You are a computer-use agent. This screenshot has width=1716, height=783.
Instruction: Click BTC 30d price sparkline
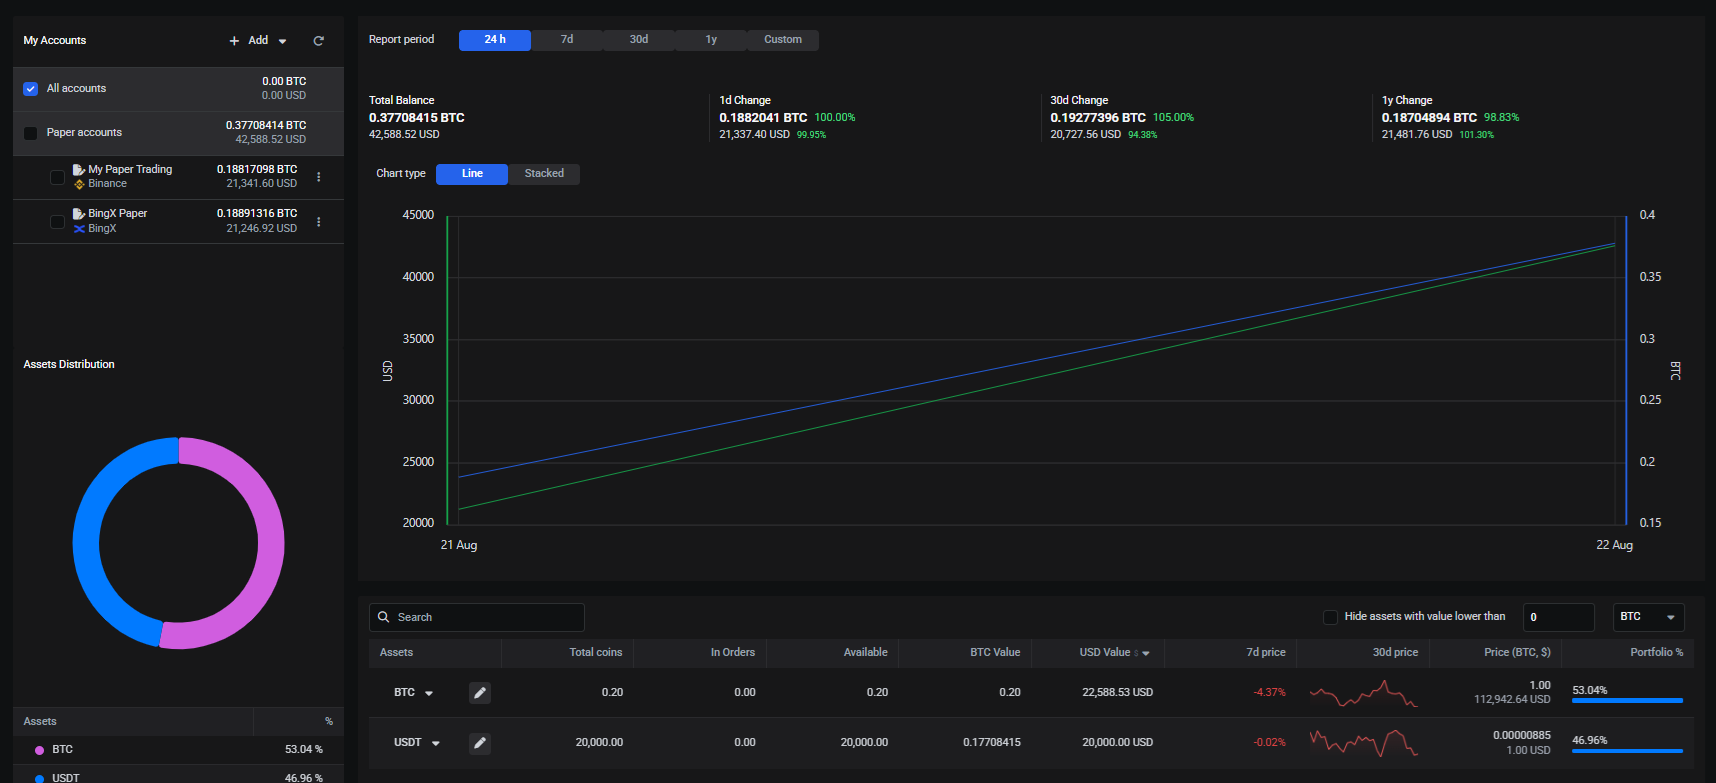(x=1364, y=693)
